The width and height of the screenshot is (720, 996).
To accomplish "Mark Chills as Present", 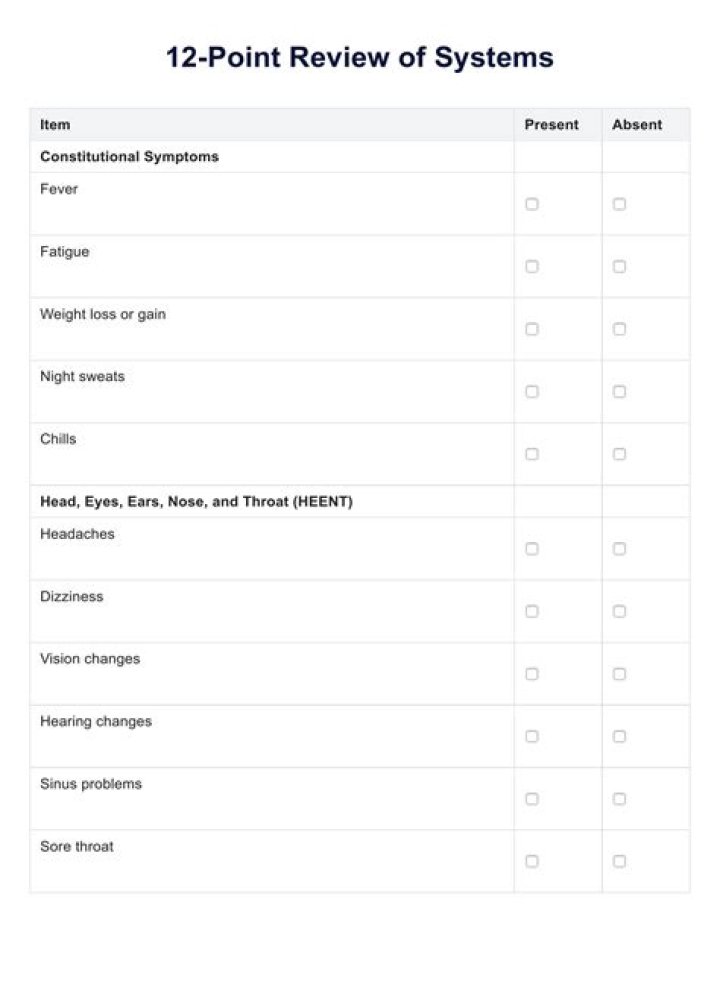I will click(x=532, y=454).
